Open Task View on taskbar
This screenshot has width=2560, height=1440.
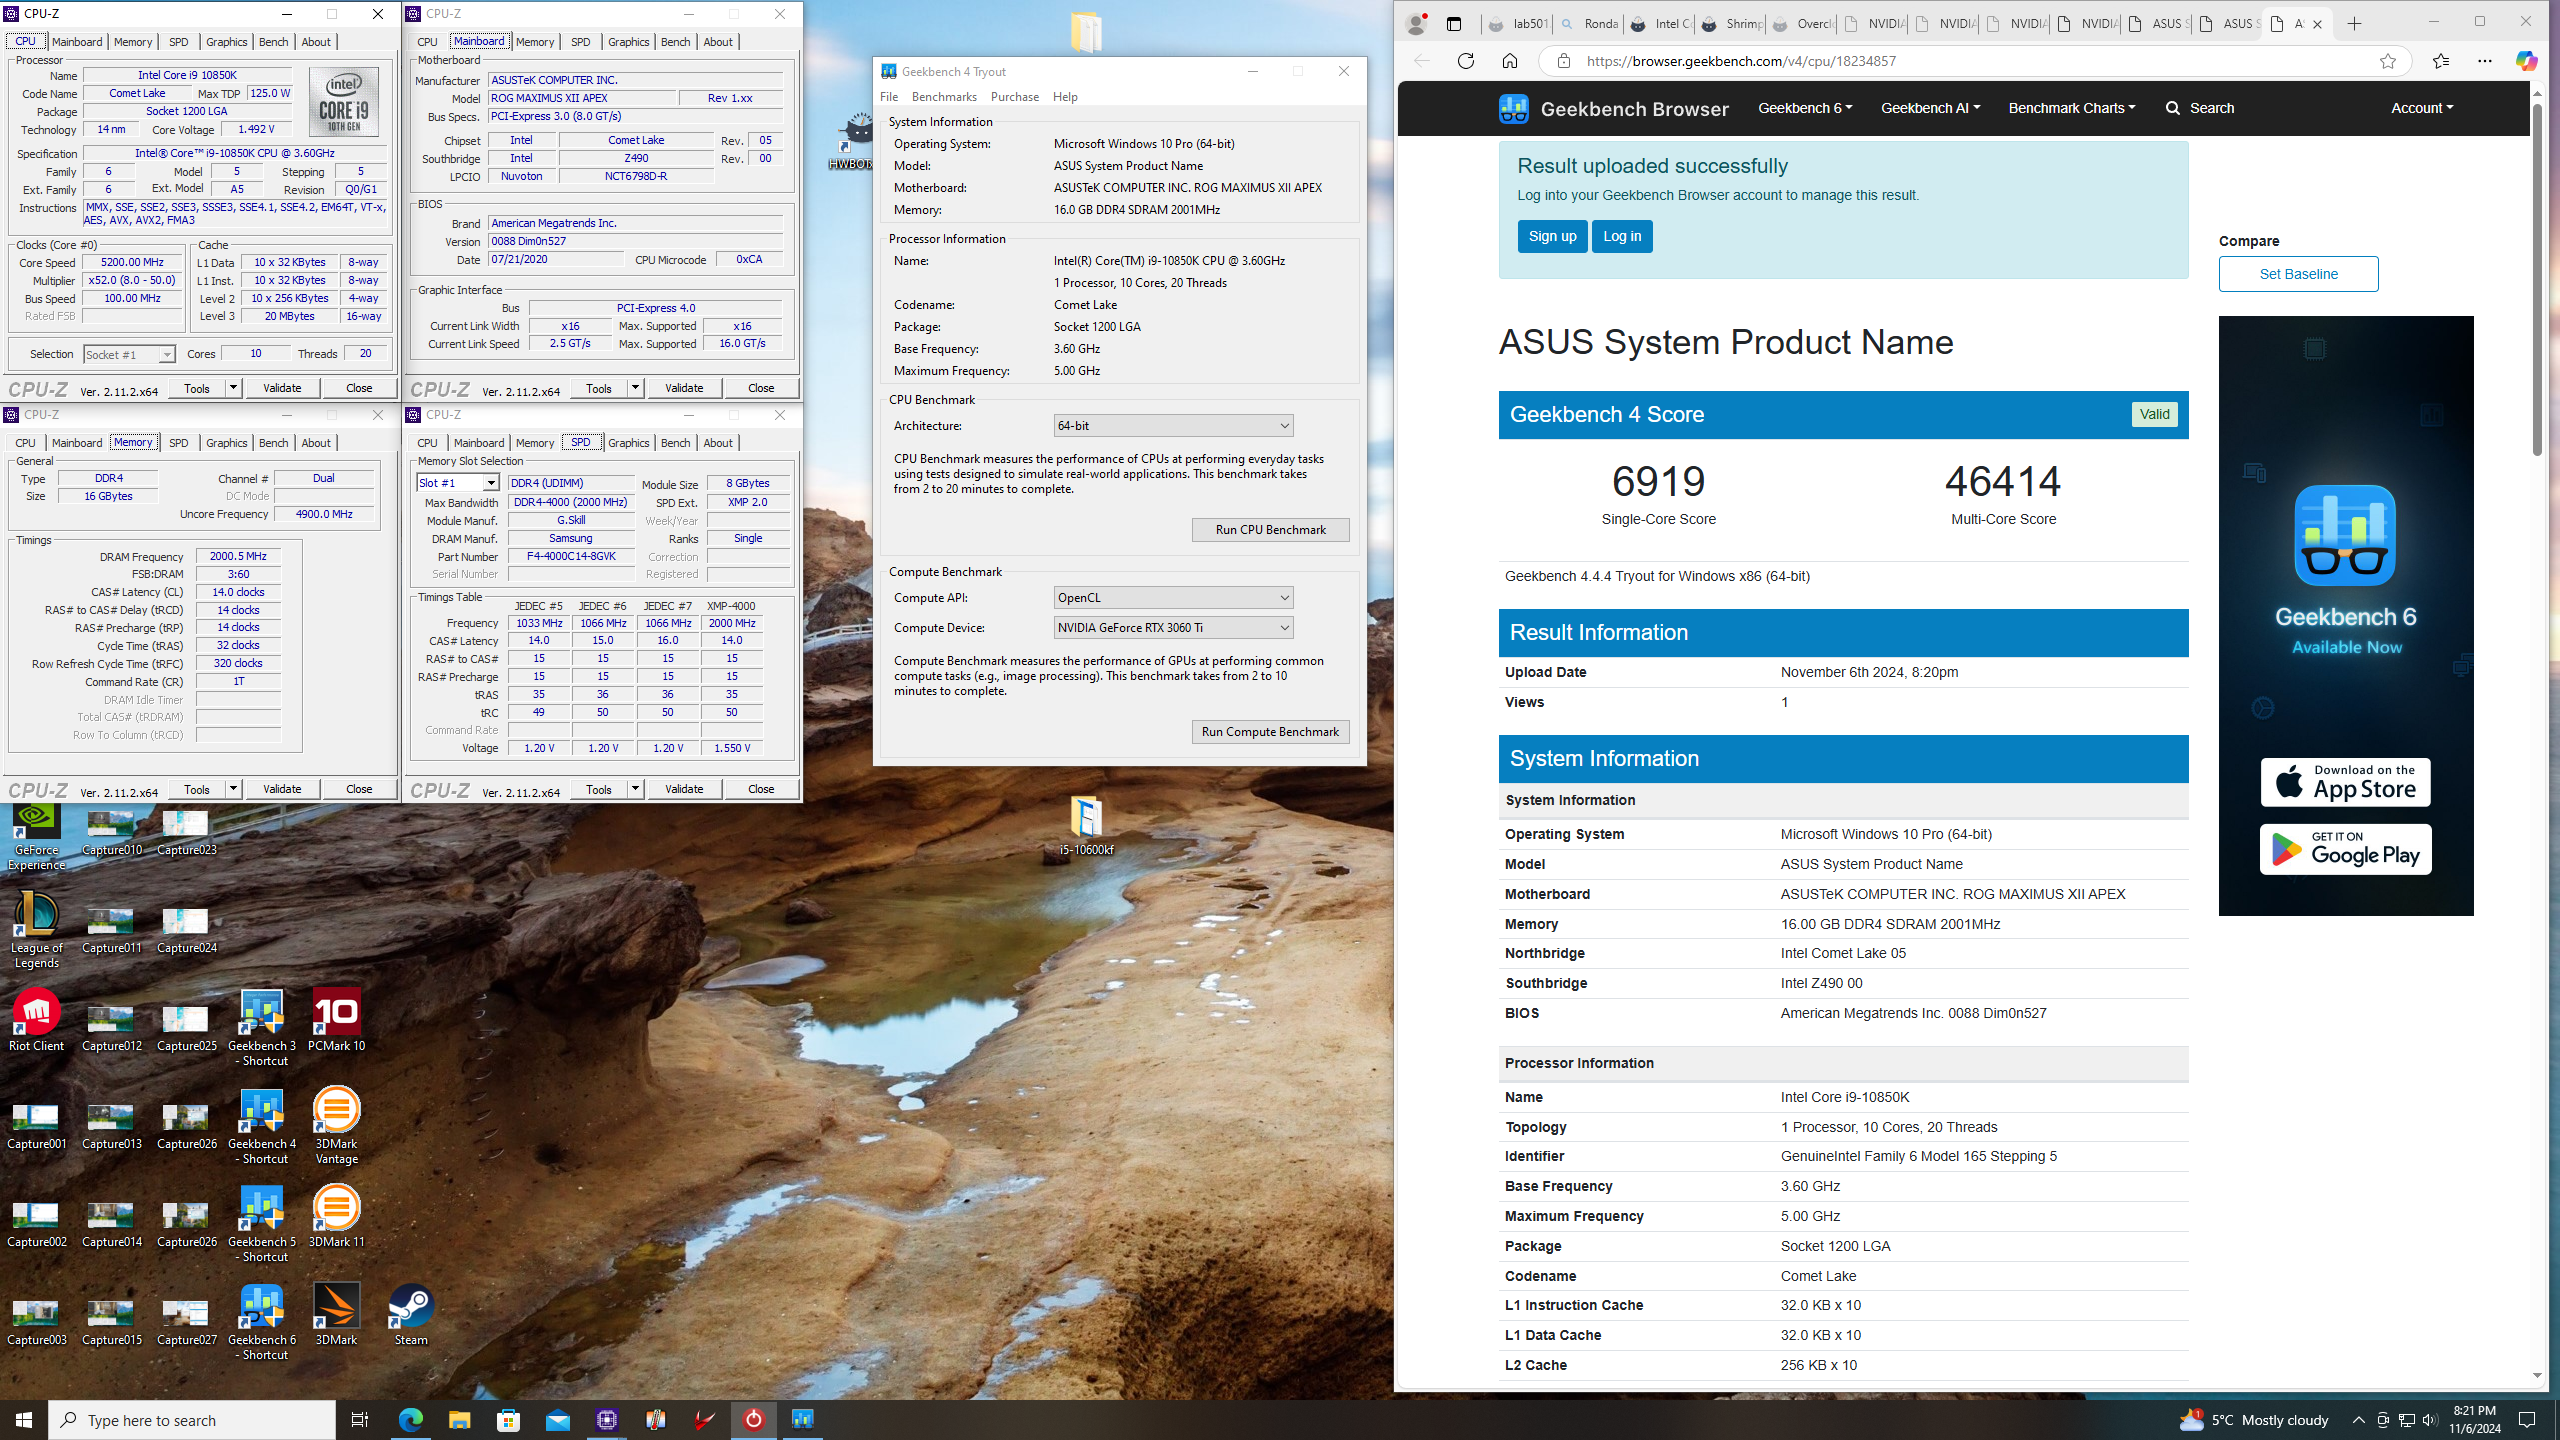tap(359, 1419)
